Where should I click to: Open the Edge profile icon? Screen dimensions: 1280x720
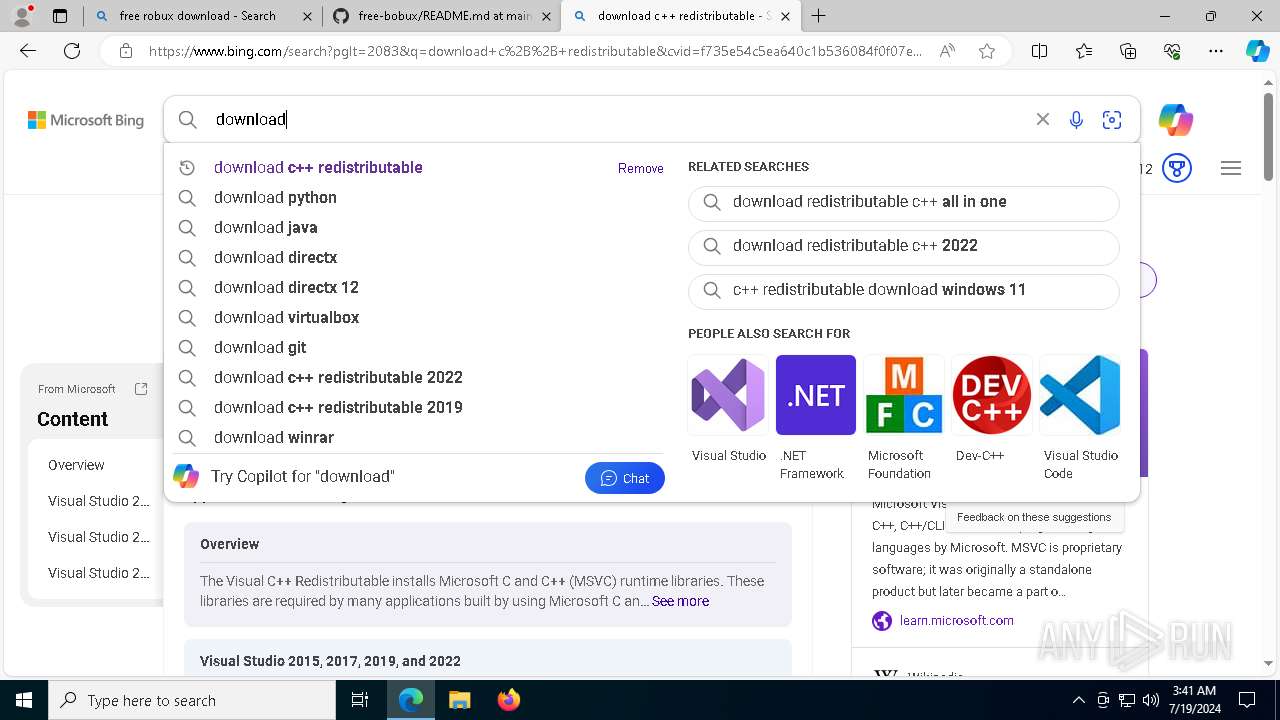click(22, 16)
